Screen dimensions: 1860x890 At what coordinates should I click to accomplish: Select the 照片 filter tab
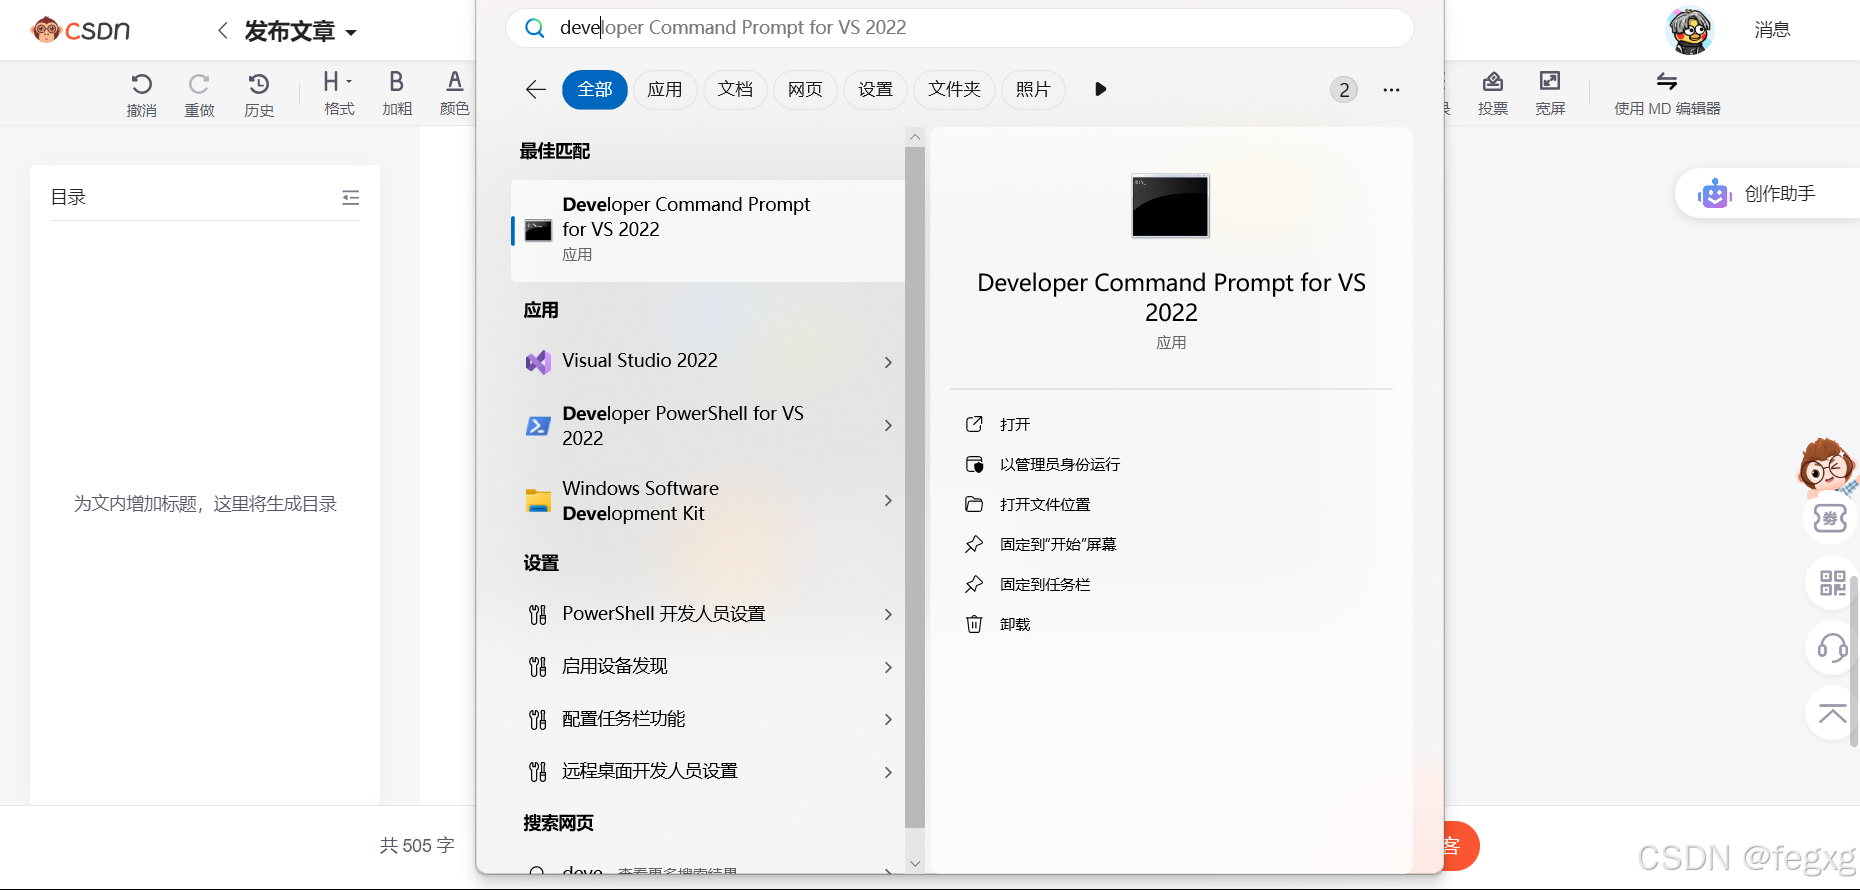click(1033, 89)
